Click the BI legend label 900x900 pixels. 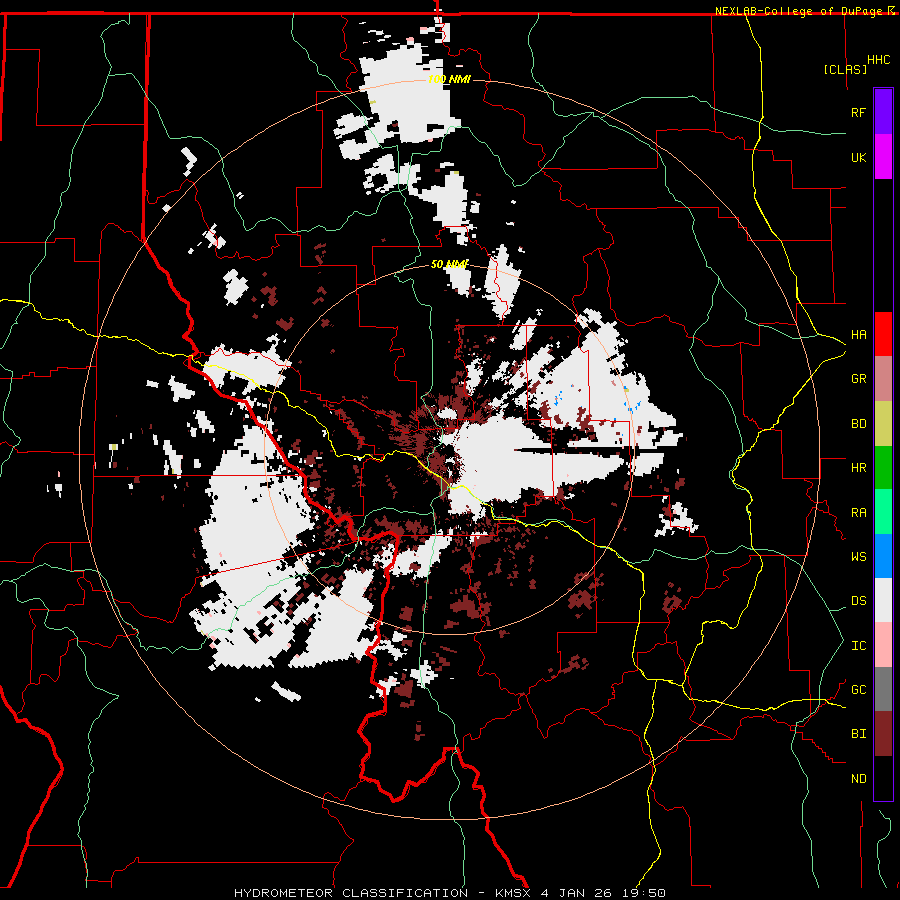coord(858,734)
